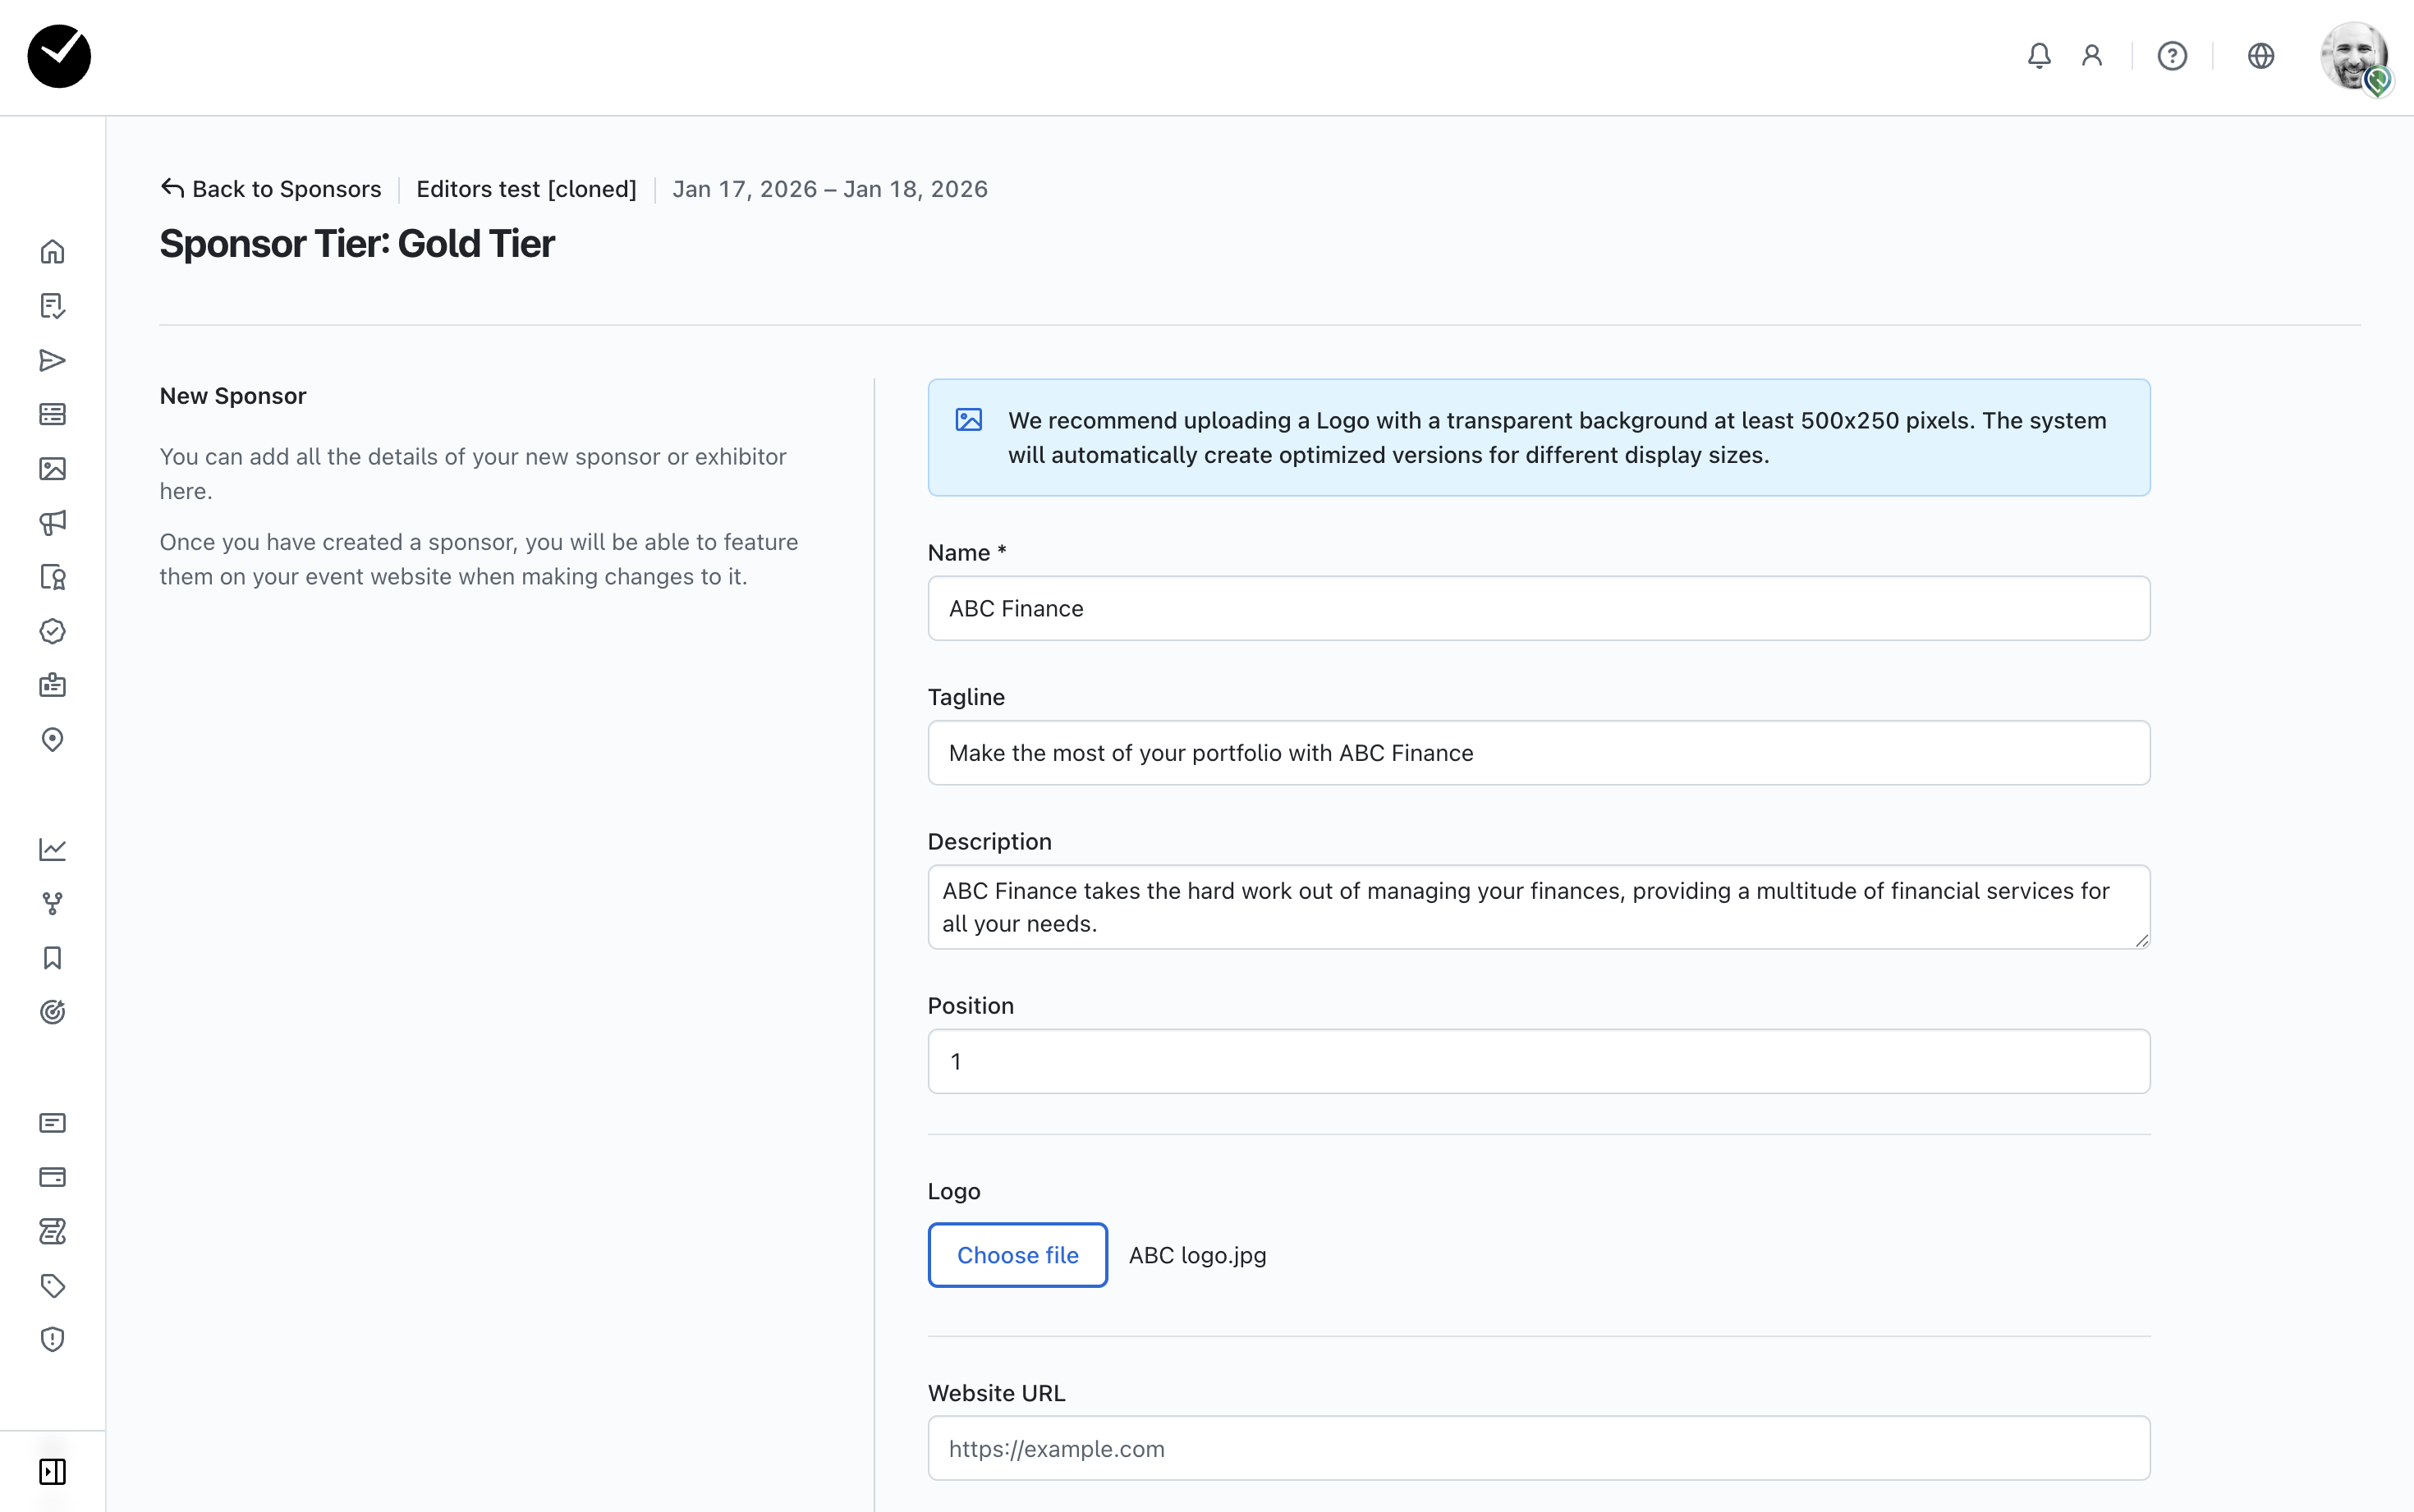2414x1512 pixels.
Task: Click the globe language icon
Action: [x=2260, y=56]
